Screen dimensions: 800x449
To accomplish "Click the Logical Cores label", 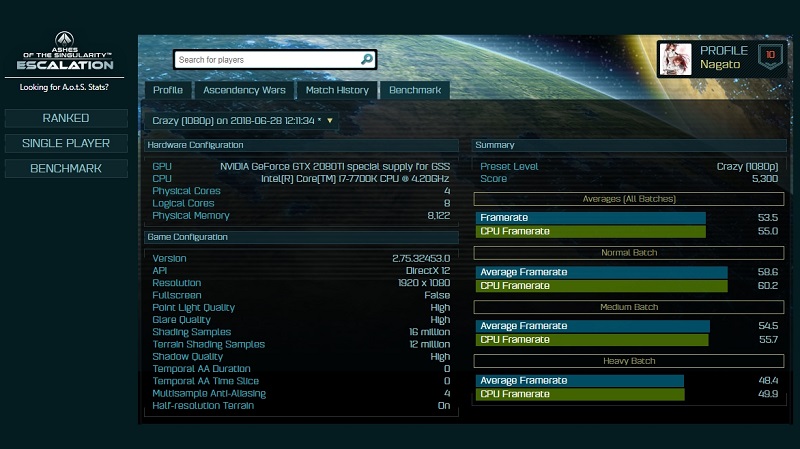I will click(183, 204).
